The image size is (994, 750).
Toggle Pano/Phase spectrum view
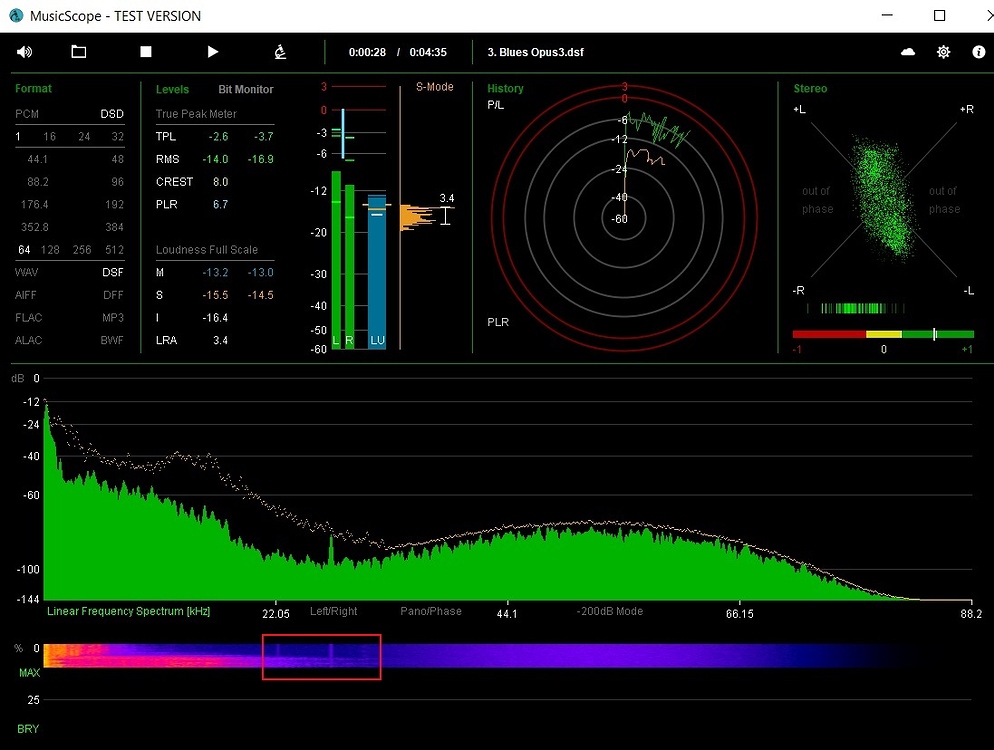click(x=431, y=611)
